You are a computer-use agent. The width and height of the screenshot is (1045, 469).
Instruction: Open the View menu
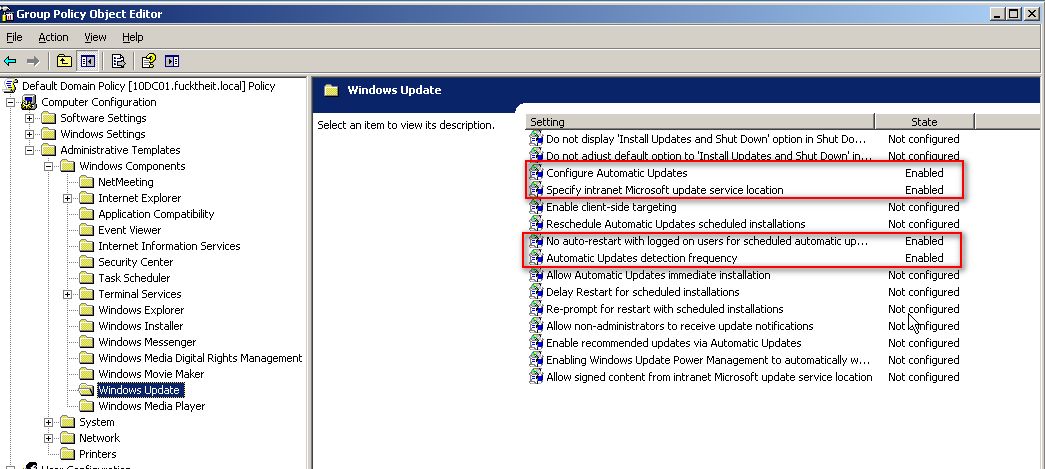(95, 37)
